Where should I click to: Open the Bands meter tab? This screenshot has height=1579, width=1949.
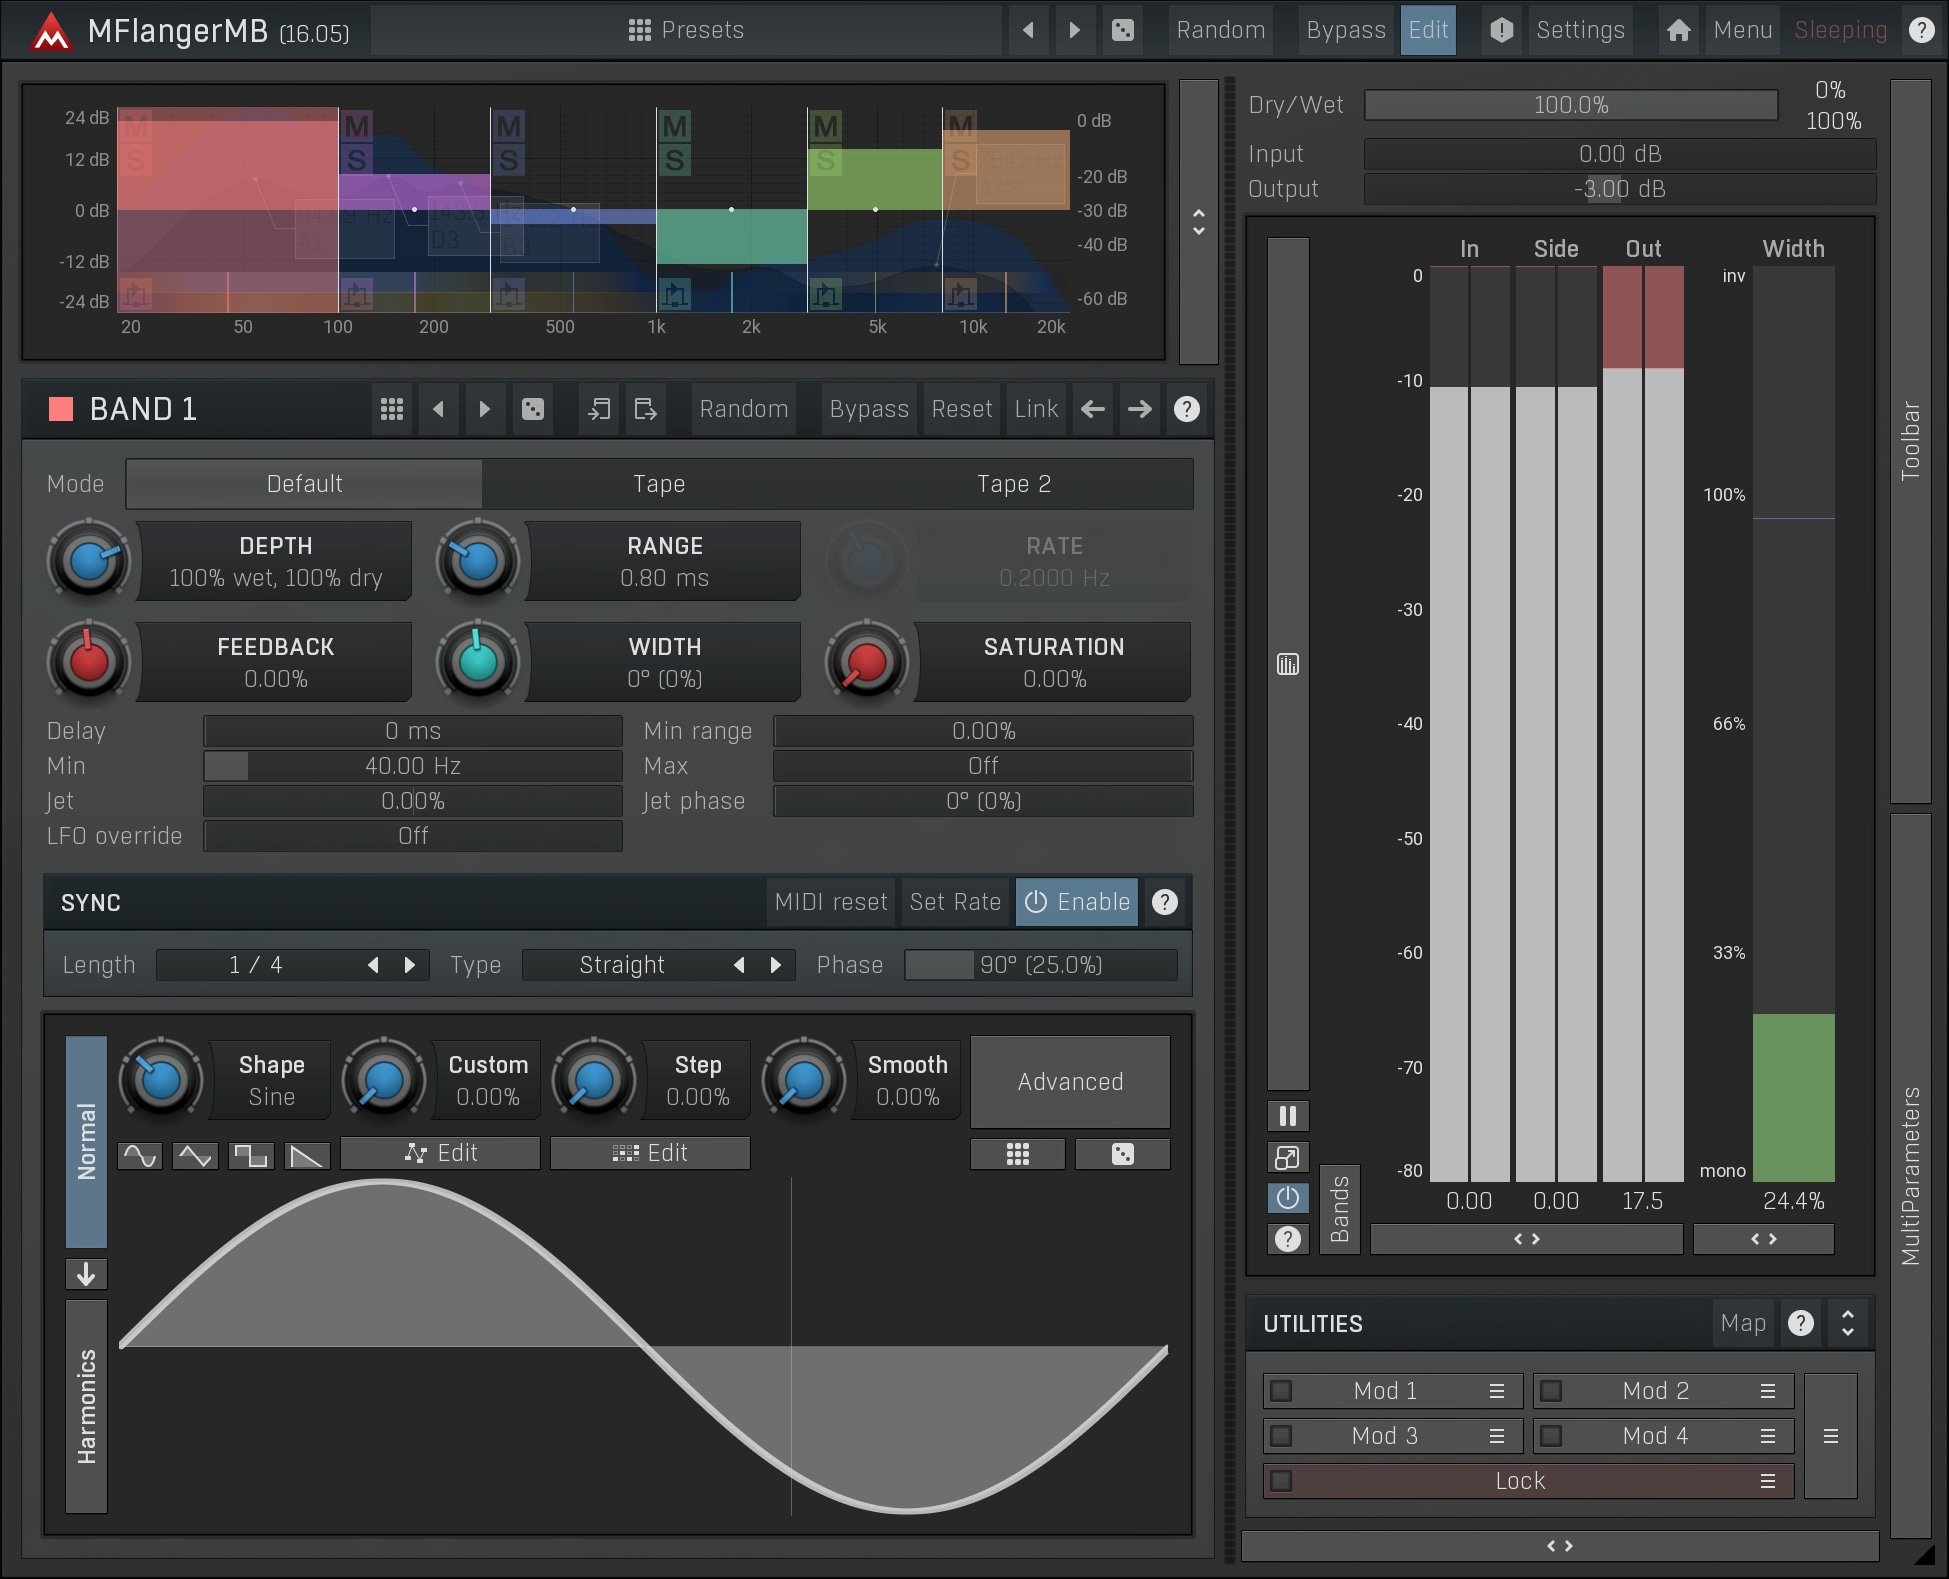click(x=1340, y=1209)
